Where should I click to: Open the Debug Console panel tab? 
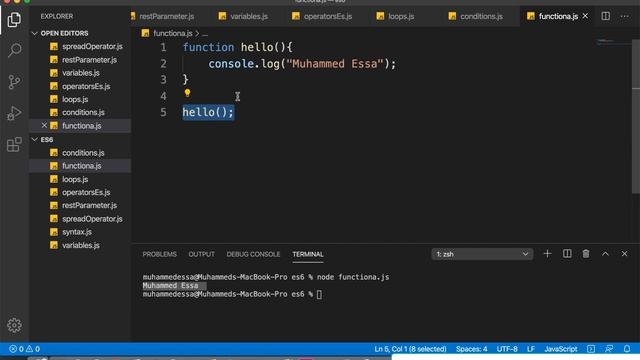click(253, 254)
